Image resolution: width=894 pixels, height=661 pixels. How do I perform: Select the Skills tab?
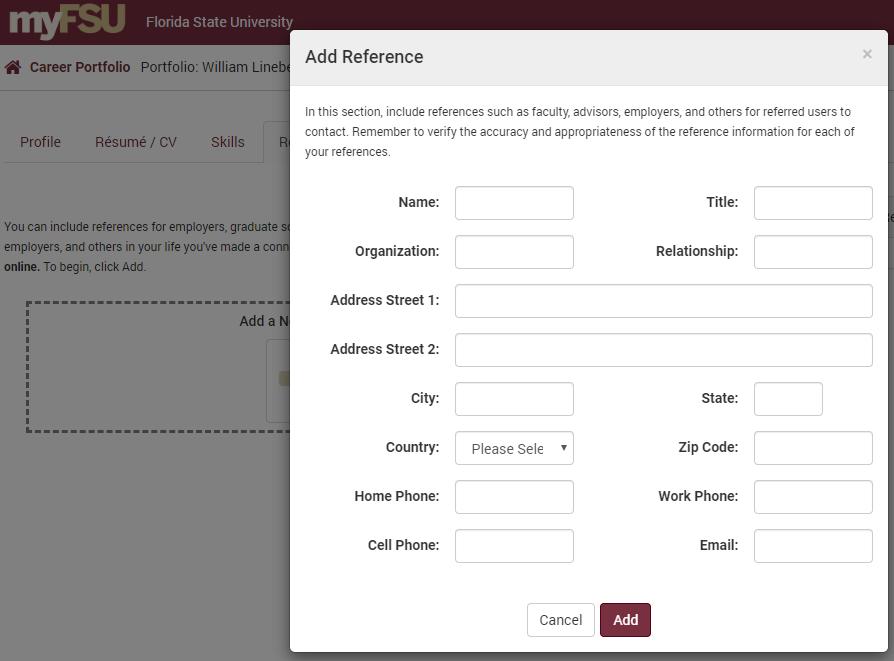[x=227, y=142]
